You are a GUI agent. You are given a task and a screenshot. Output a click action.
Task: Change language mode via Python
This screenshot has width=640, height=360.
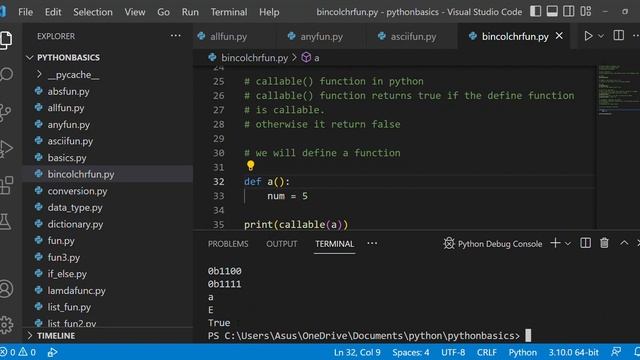pos(522,352)
